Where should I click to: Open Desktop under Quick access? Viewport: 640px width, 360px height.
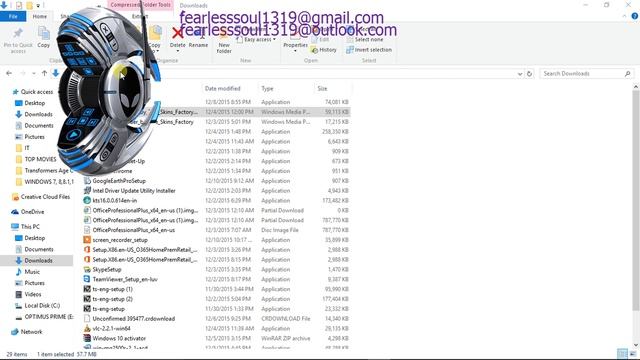click(x=30, y=103)
